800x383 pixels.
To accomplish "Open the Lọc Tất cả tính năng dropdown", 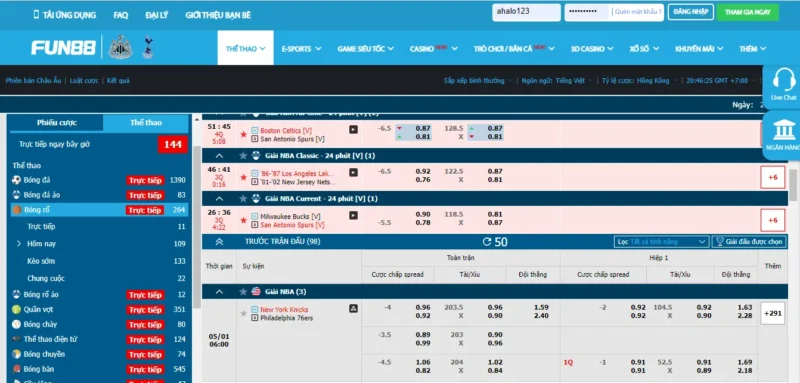I will click(661, 242).
